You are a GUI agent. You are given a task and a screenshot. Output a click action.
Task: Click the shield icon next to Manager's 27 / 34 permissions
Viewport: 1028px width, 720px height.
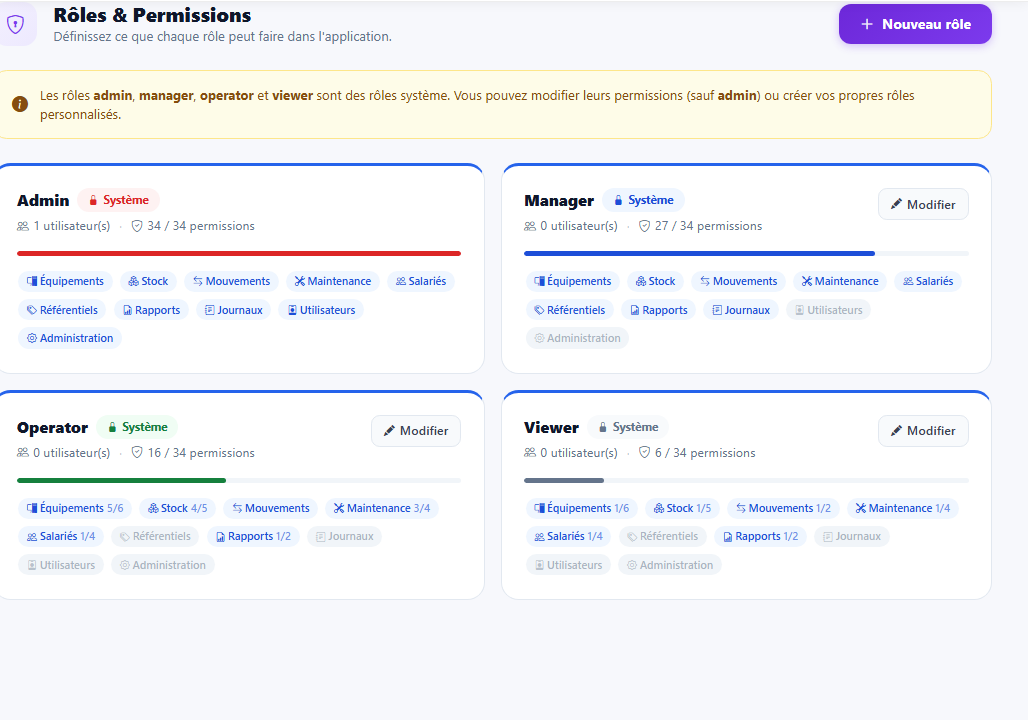tap(644, 226)
